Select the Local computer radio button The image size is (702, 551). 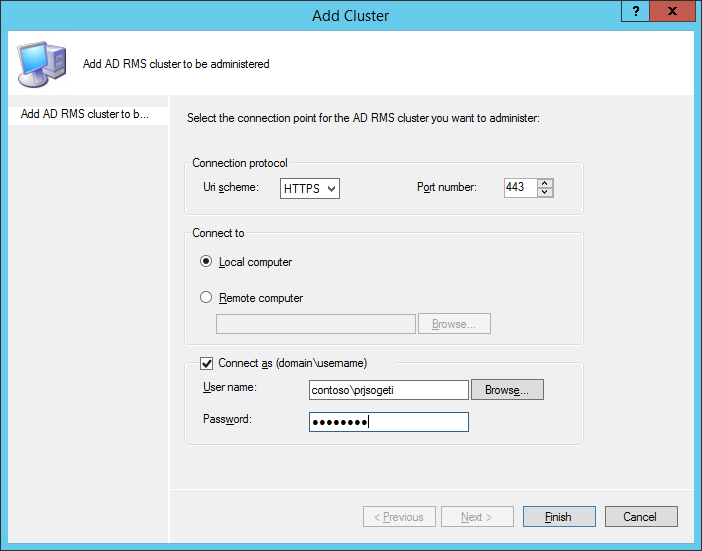[x=206, y=261]
